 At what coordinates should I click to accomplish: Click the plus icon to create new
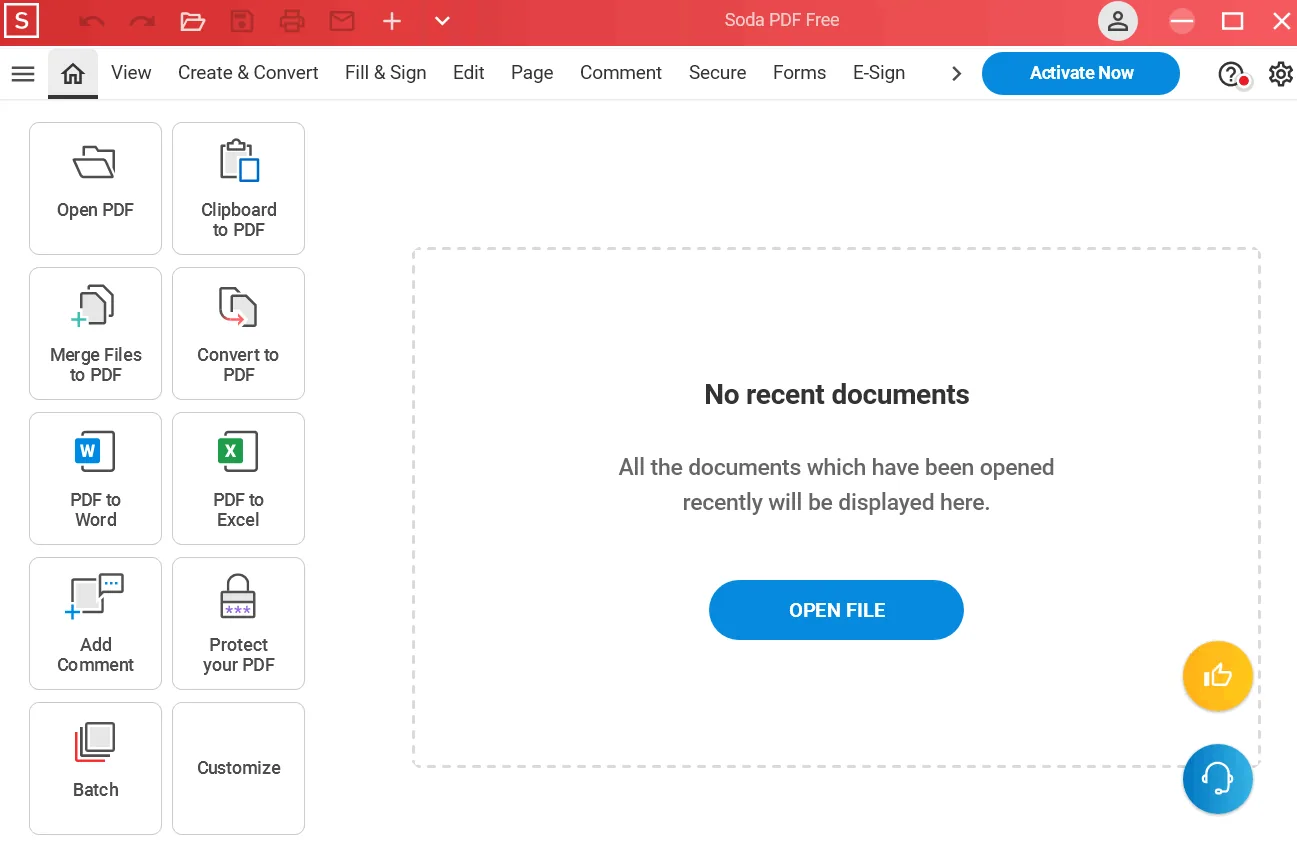[392, 21]
